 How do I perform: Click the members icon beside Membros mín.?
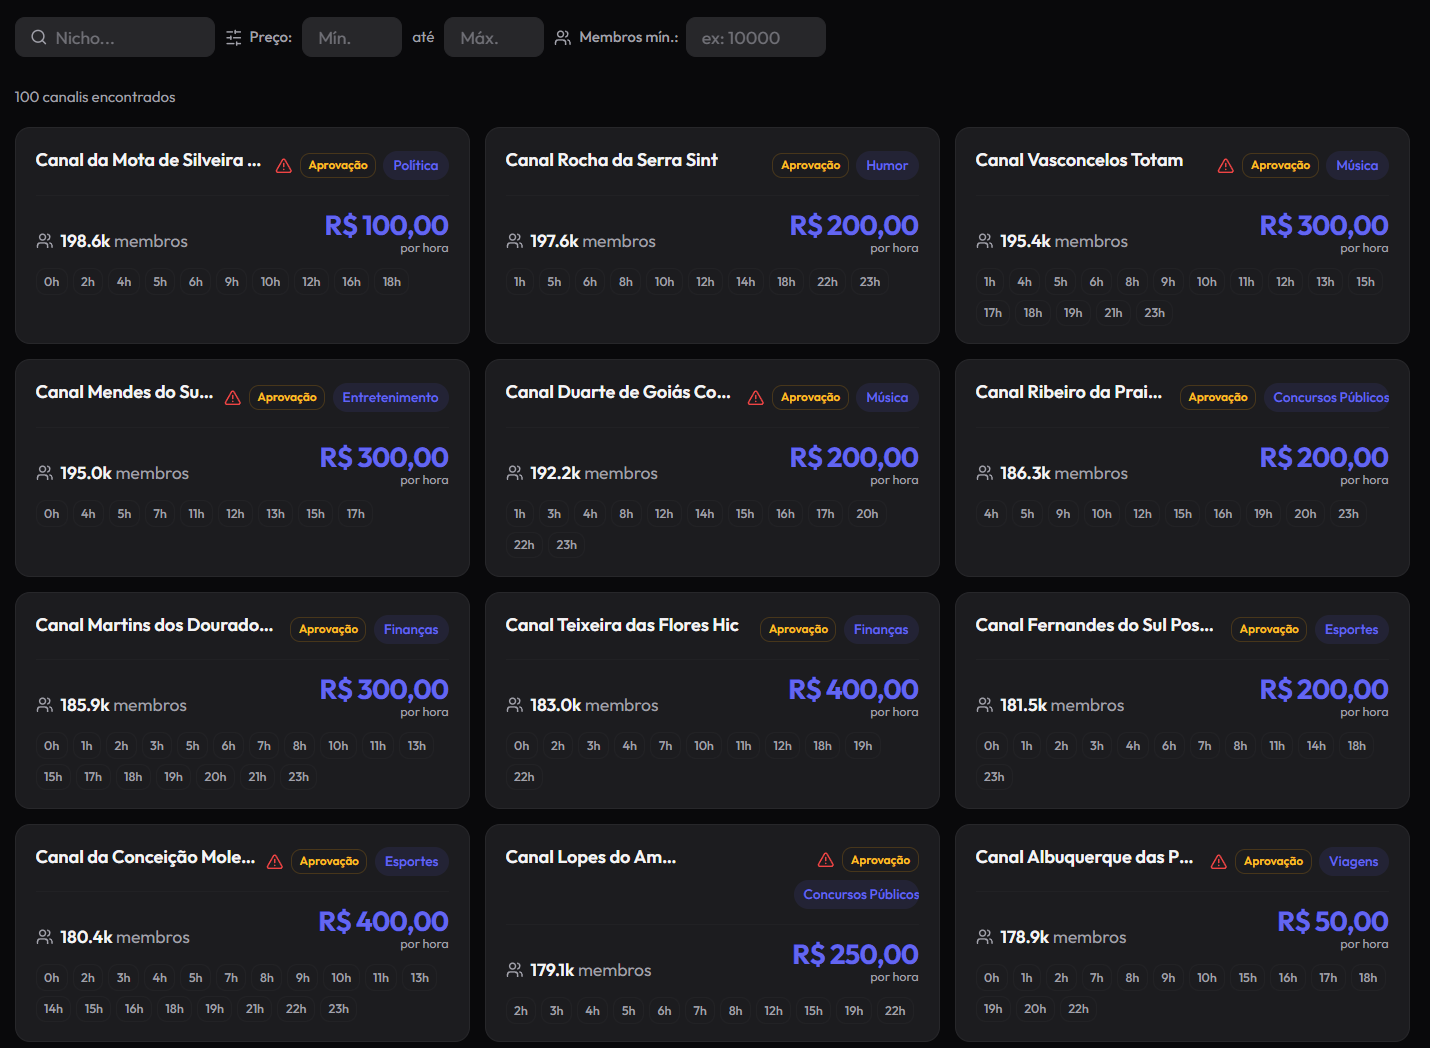point(563,37)
